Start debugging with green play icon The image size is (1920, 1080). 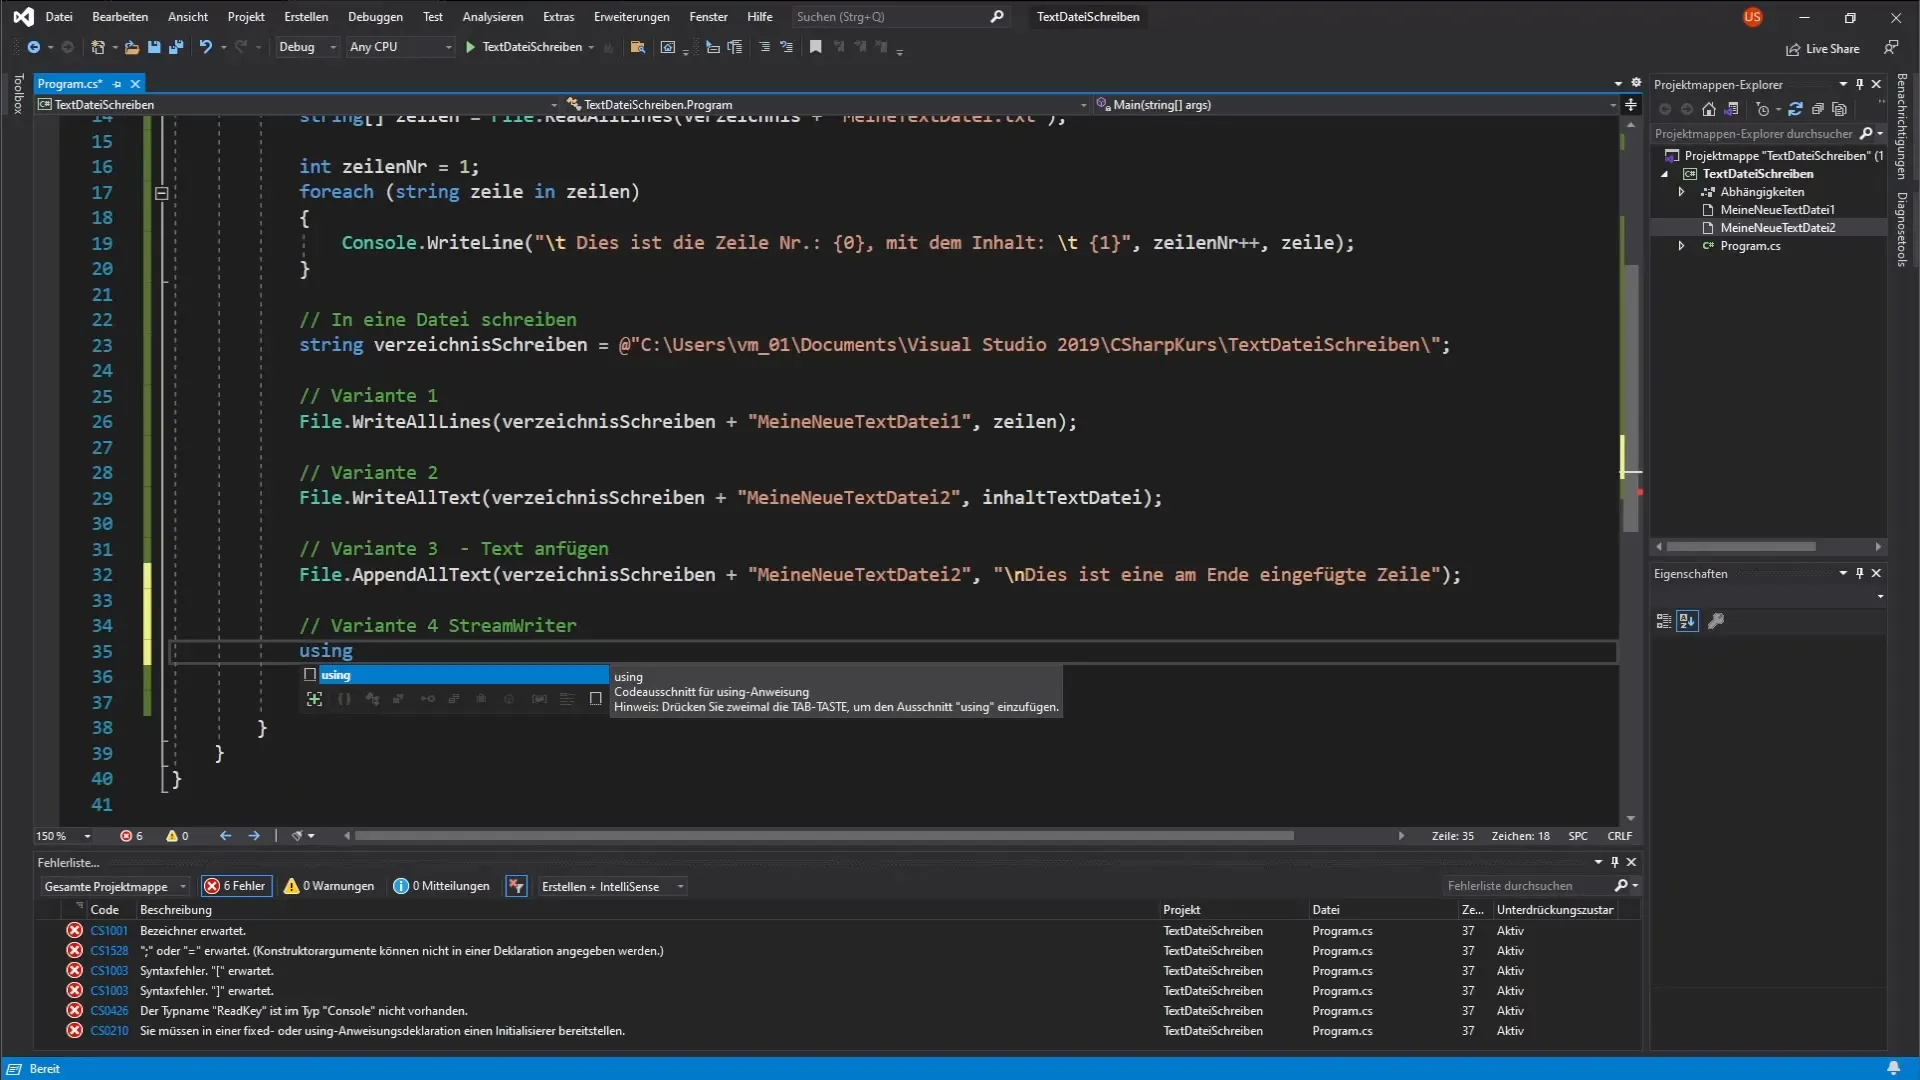470,47
